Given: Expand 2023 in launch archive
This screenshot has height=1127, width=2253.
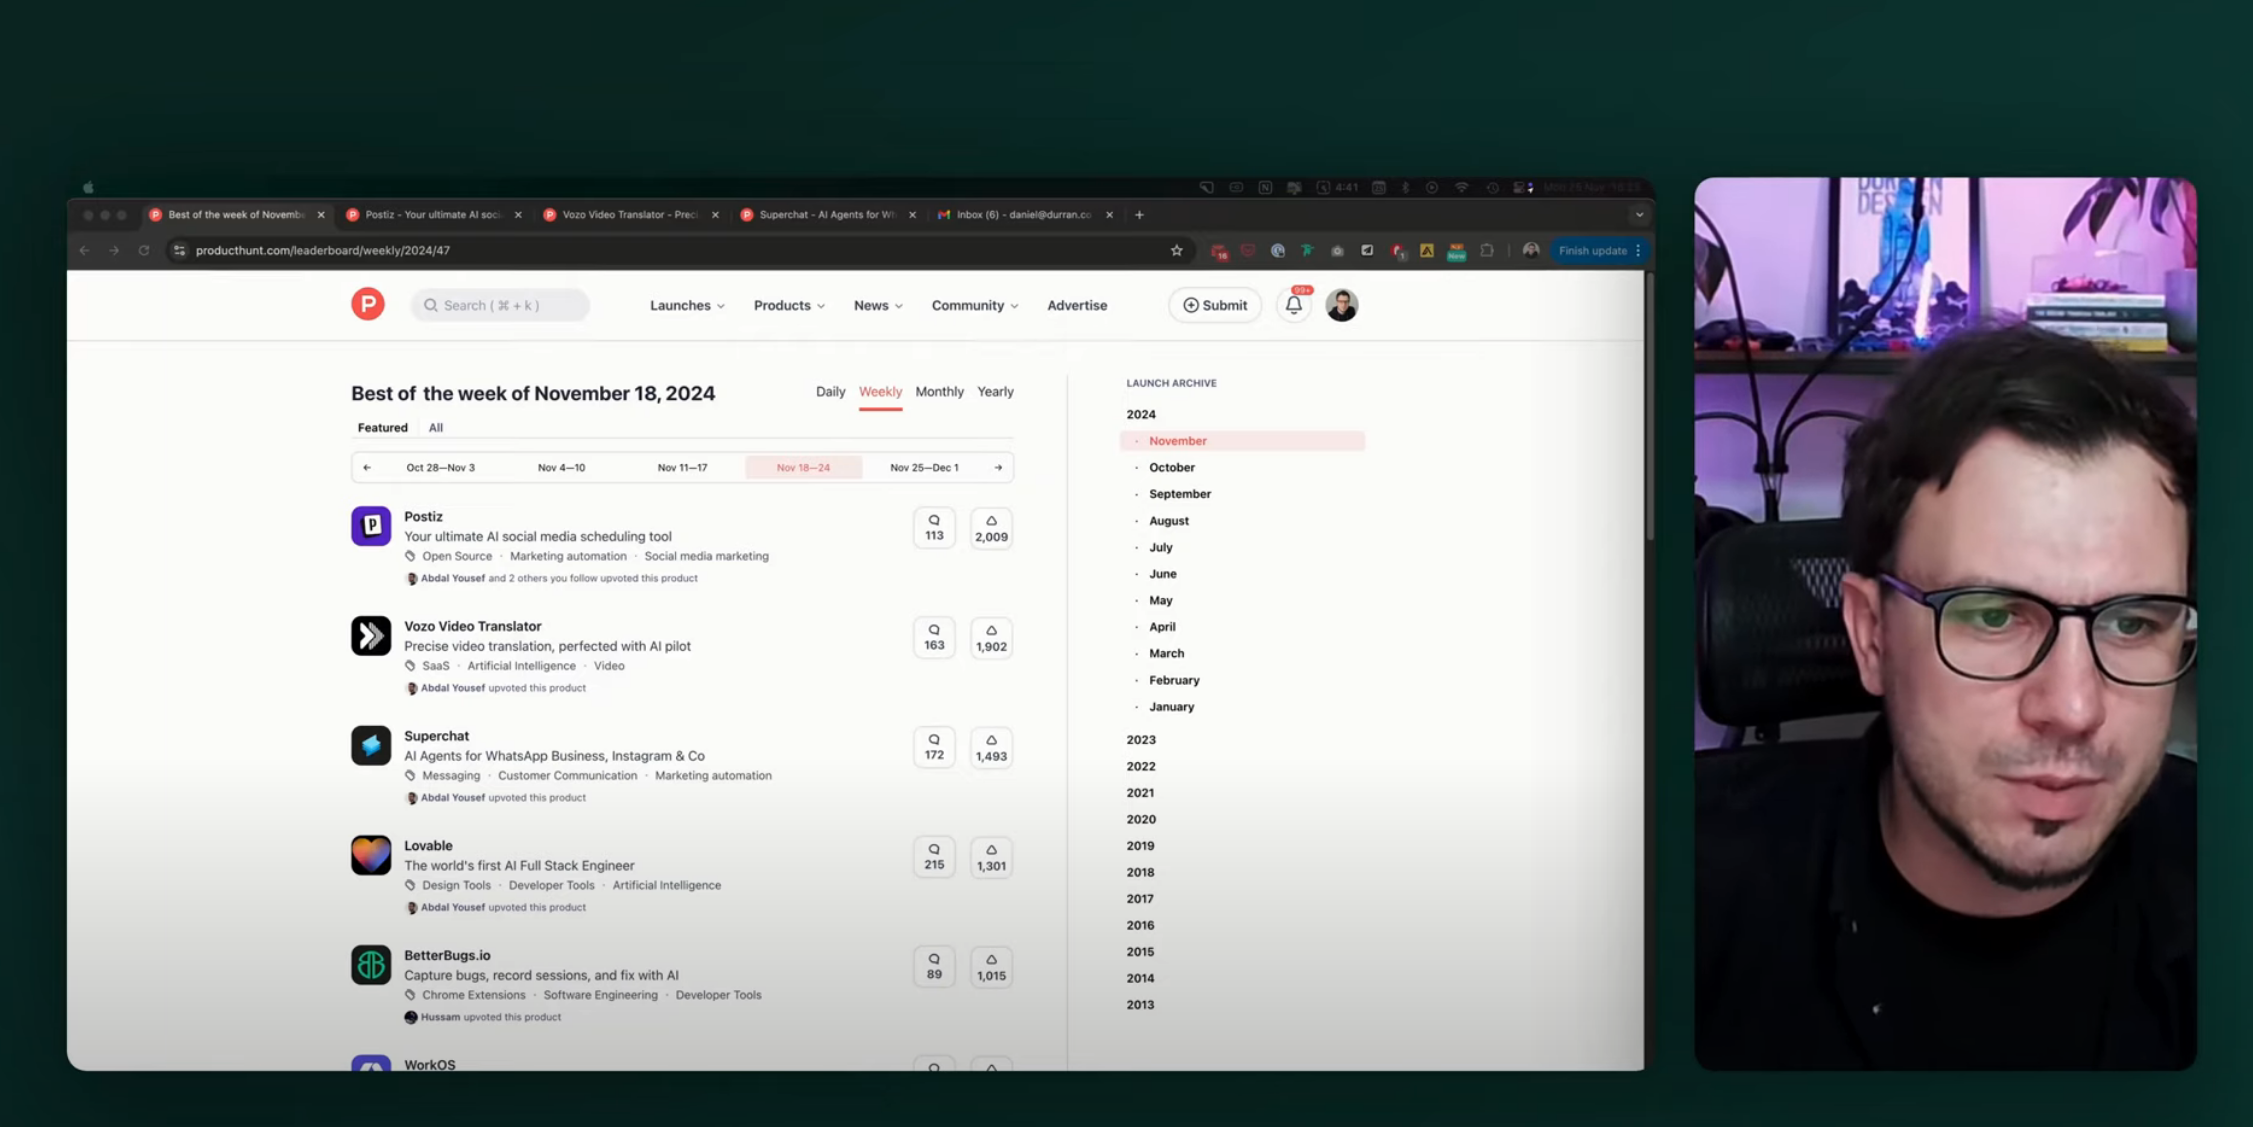Looking at the screenshot, I should click(x=1141, y=739).
